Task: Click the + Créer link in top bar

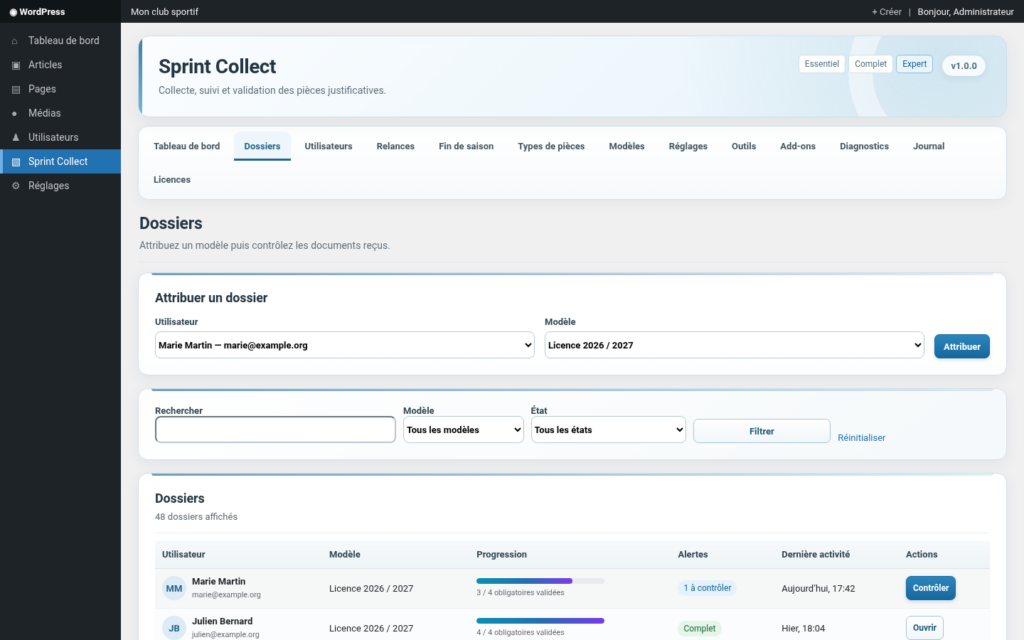Action: click(886, 12)
